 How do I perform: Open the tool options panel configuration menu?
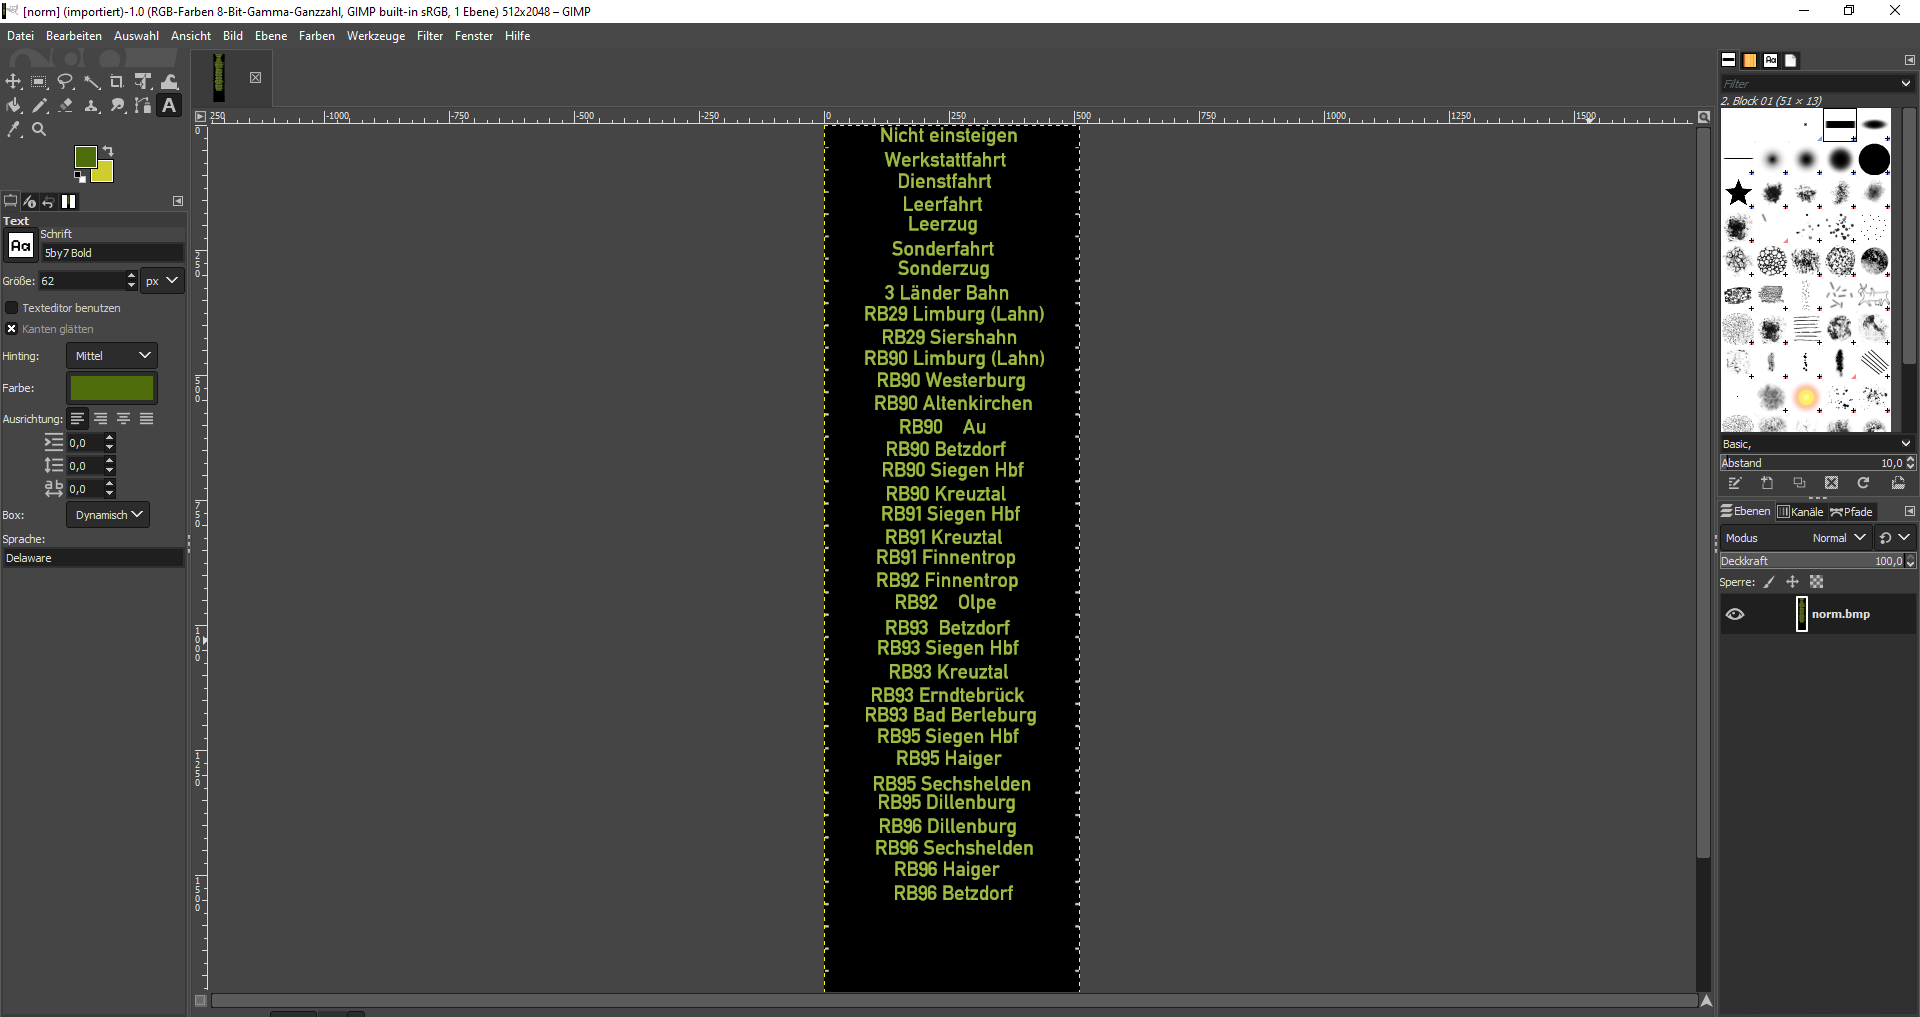178,201
